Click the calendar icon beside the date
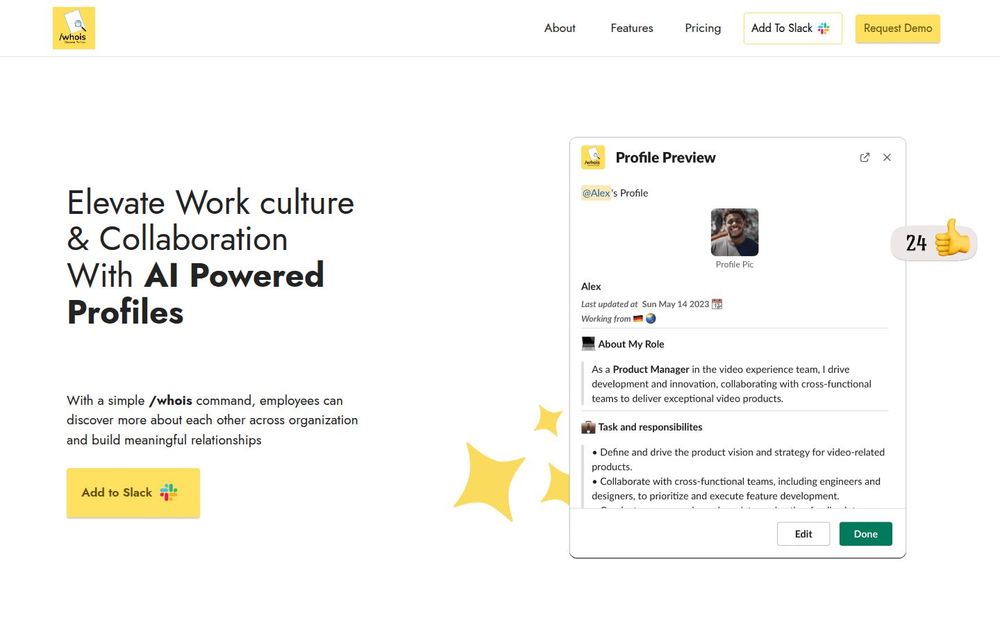The height and width of the screenshot is (625, 1000). pos(717,304)
